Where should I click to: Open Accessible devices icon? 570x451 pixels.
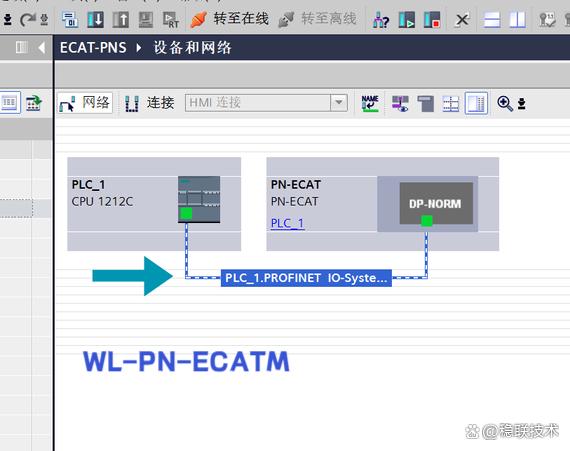coord(381,20)
